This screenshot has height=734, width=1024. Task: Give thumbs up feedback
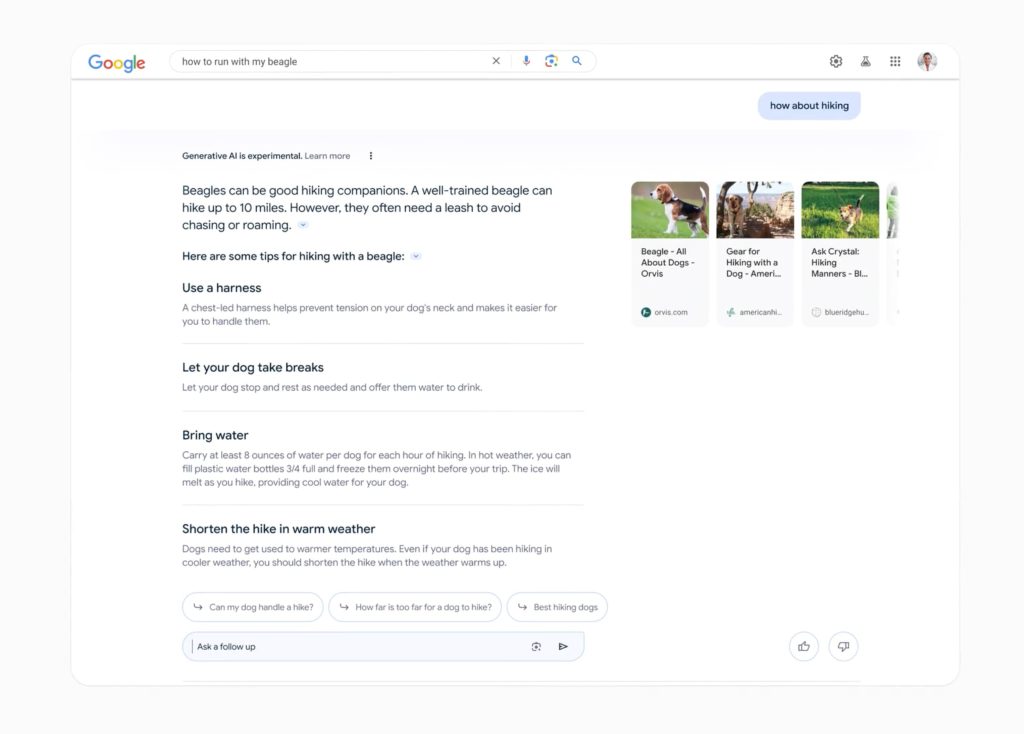(x=804, y=647)
